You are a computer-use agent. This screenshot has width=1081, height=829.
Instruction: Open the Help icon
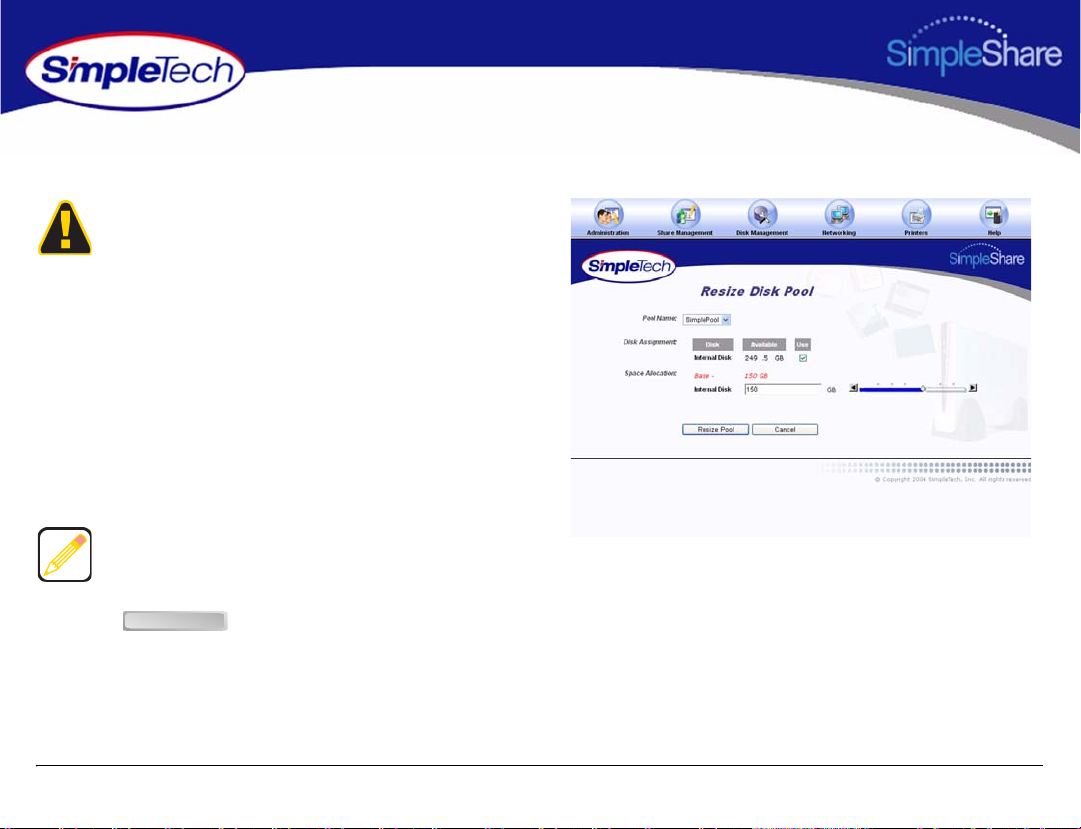pyautogui.click(x=993, y=214)
